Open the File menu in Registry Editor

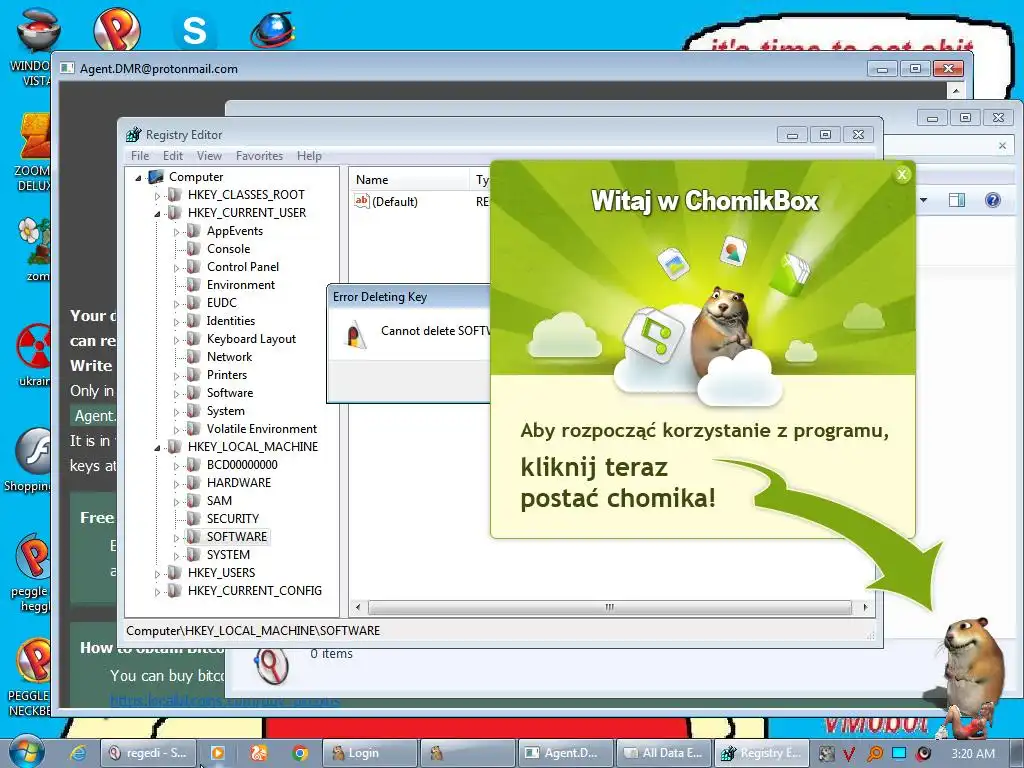tap(140, 155)
